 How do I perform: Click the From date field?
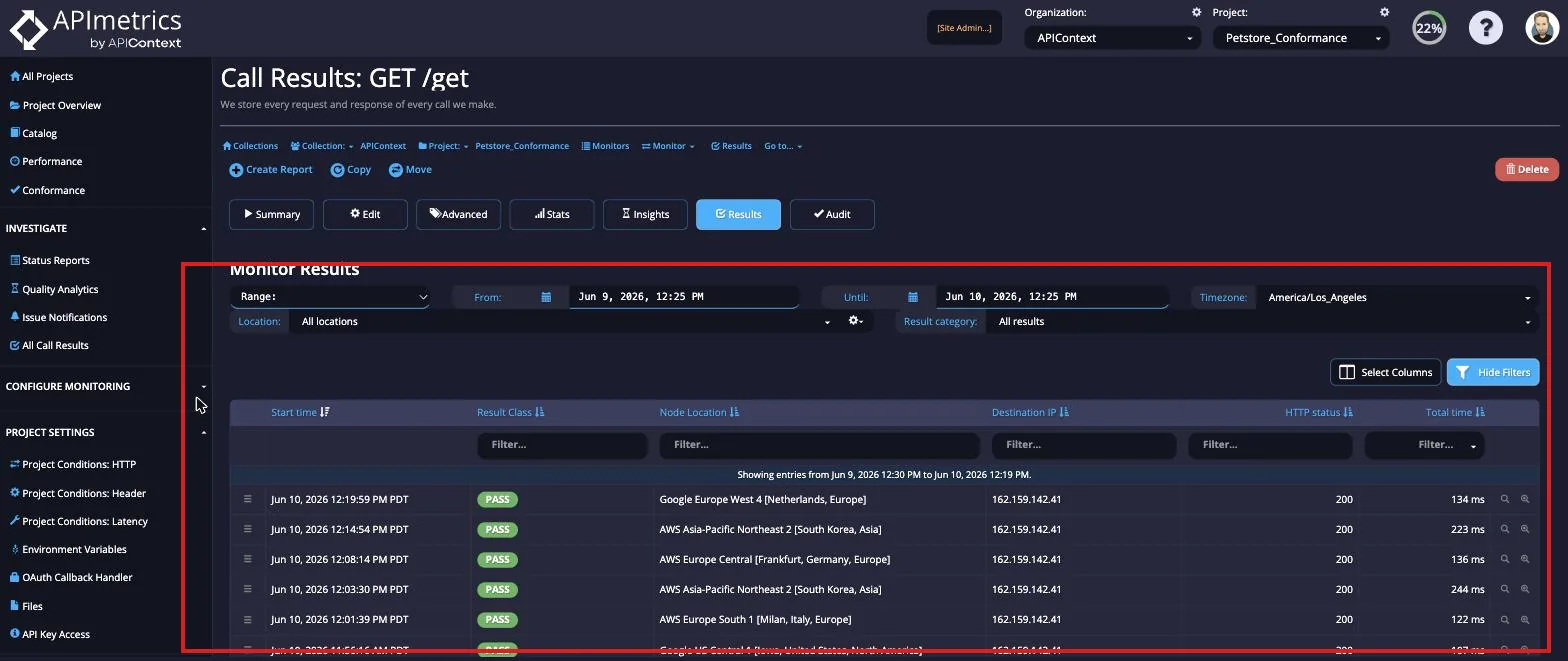coord(684,297)
